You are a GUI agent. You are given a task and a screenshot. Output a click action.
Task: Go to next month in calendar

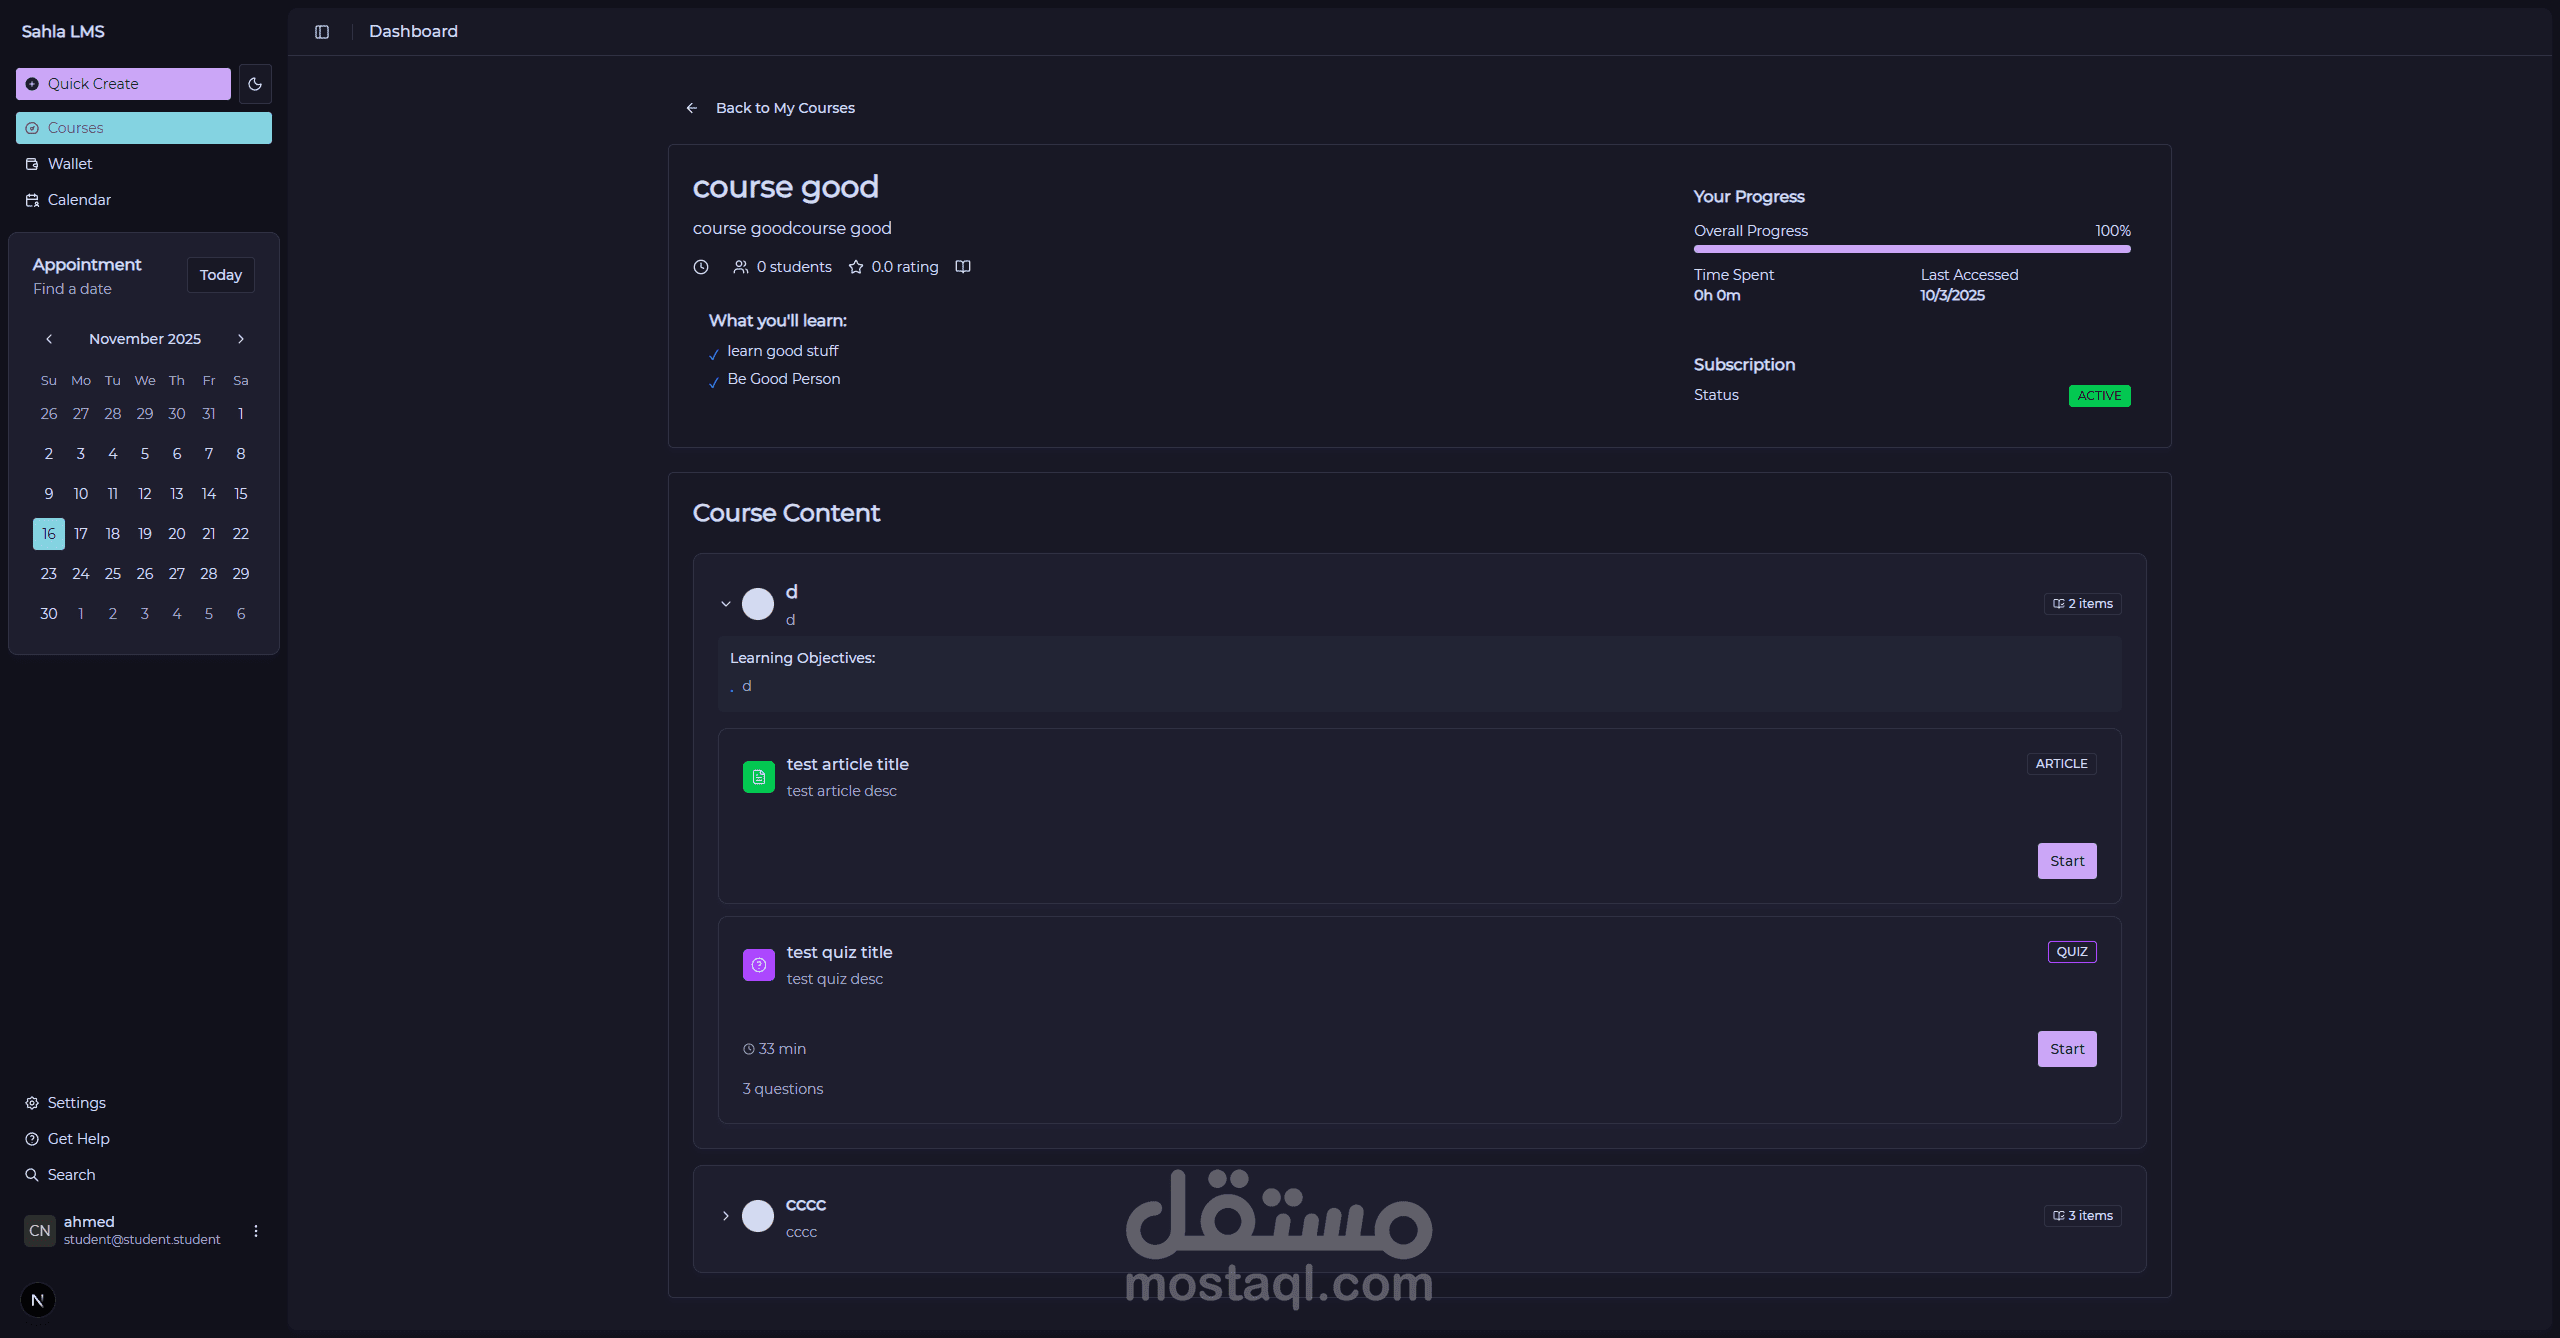(x=241, y=339)
